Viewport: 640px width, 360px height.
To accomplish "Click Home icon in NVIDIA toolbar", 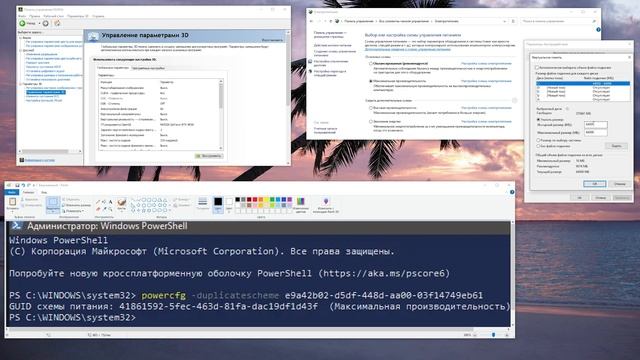I will tap(57, 23).
